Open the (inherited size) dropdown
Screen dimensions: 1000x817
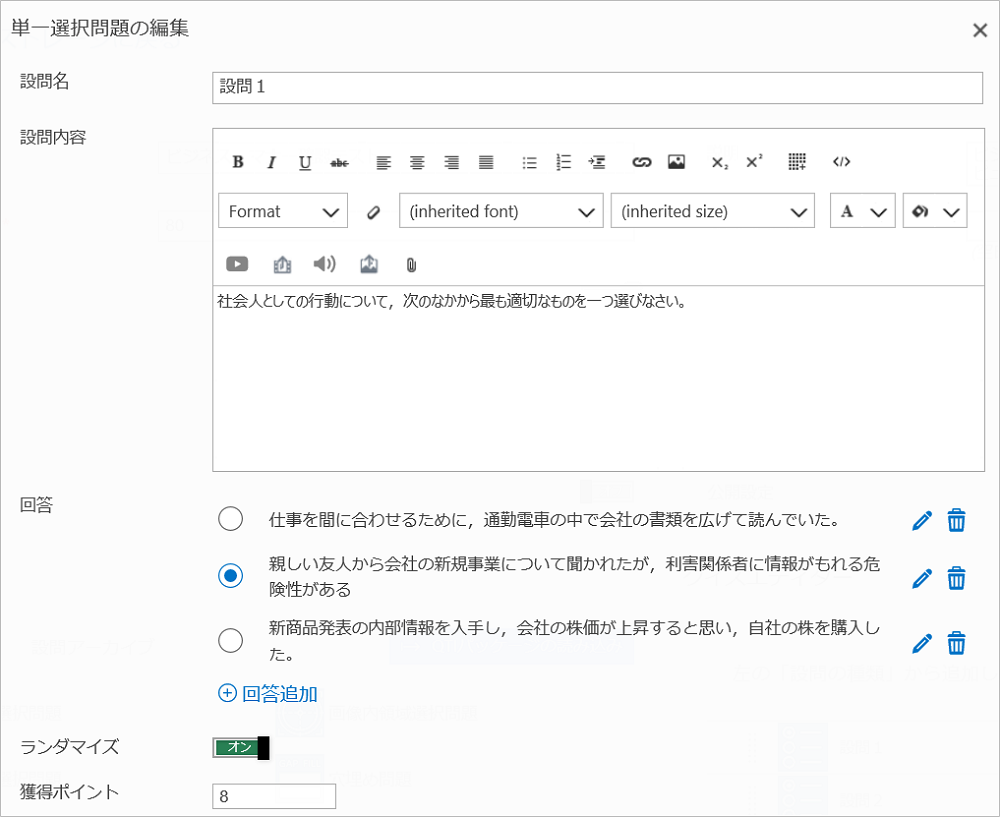point(712,211)
